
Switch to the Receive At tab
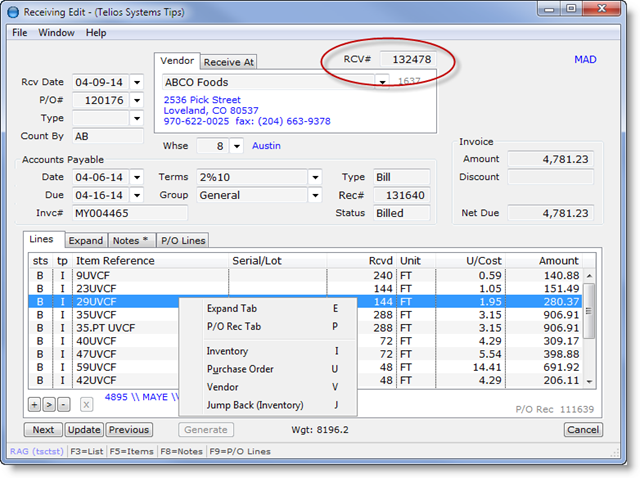(x=229, y=62)
